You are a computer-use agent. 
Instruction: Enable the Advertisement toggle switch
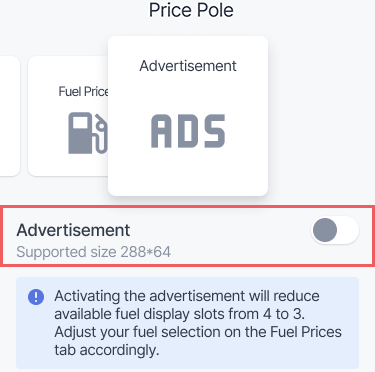(335, 230)
